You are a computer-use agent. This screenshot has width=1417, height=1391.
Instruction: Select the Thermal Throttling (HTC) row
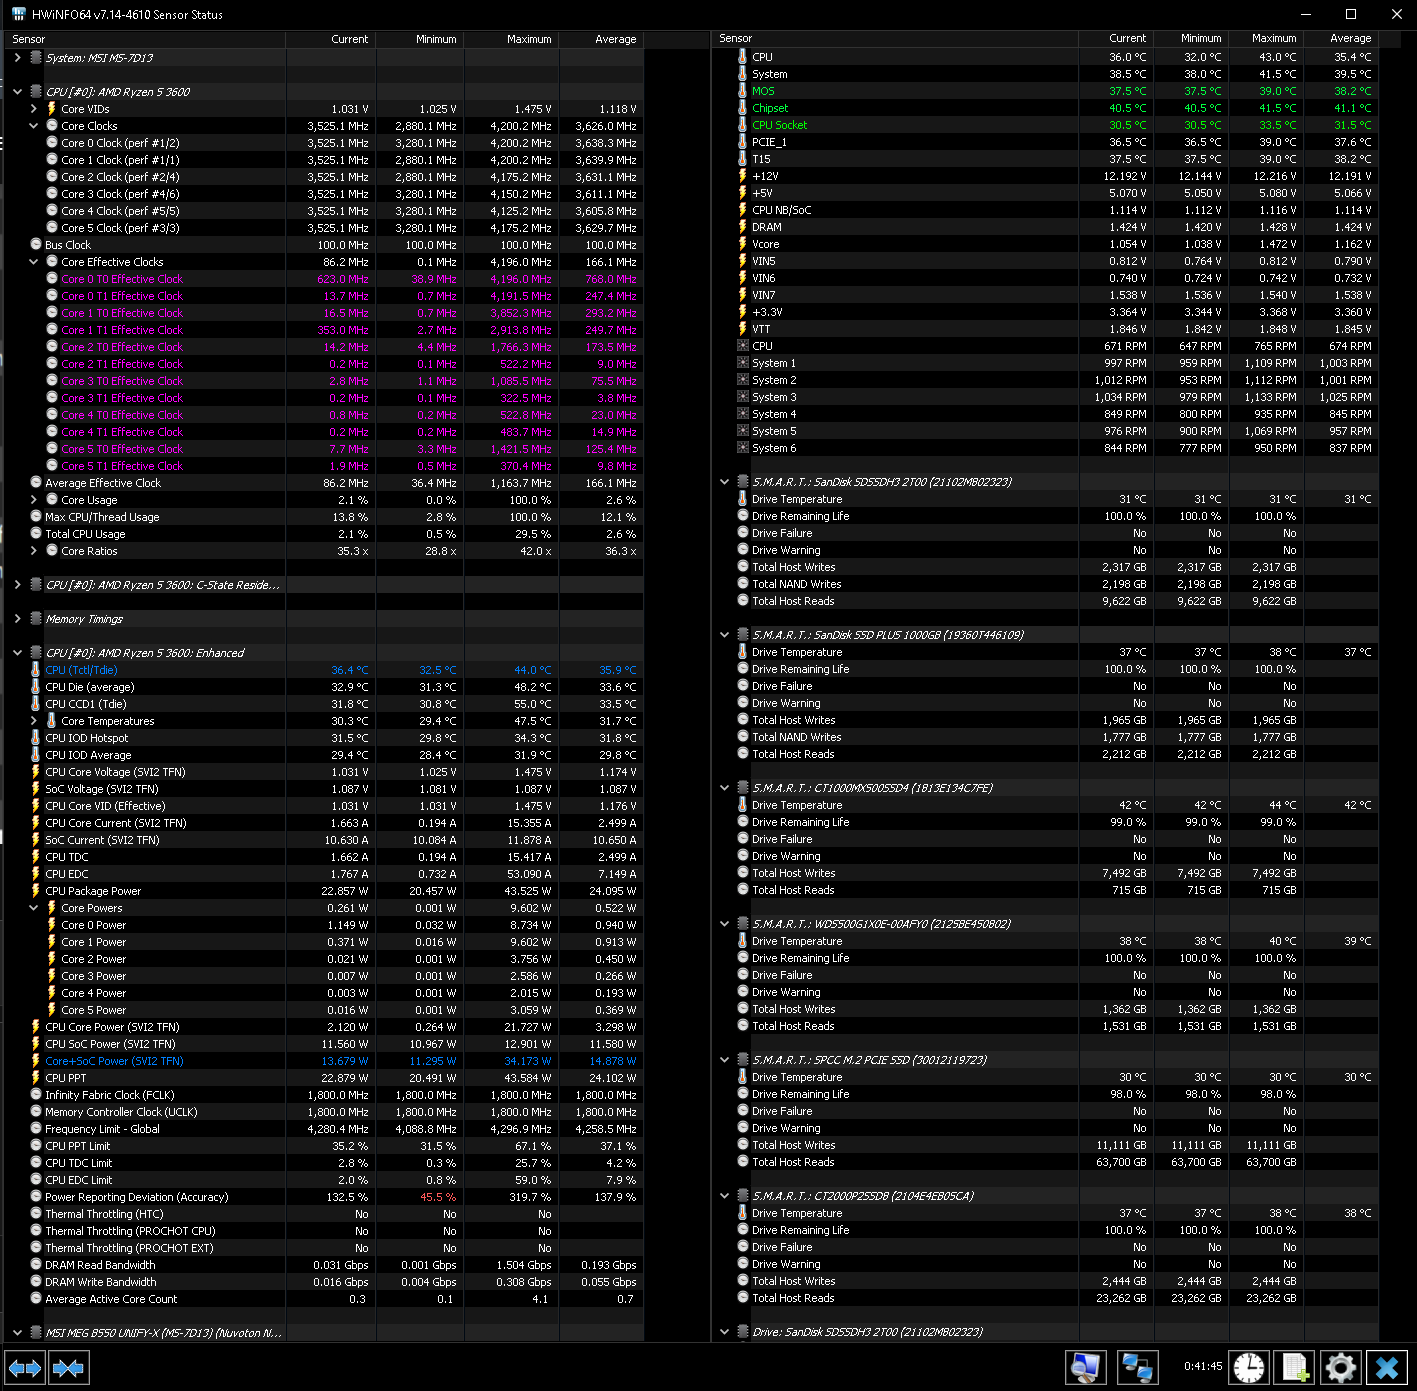click(x=324, y=1214)
